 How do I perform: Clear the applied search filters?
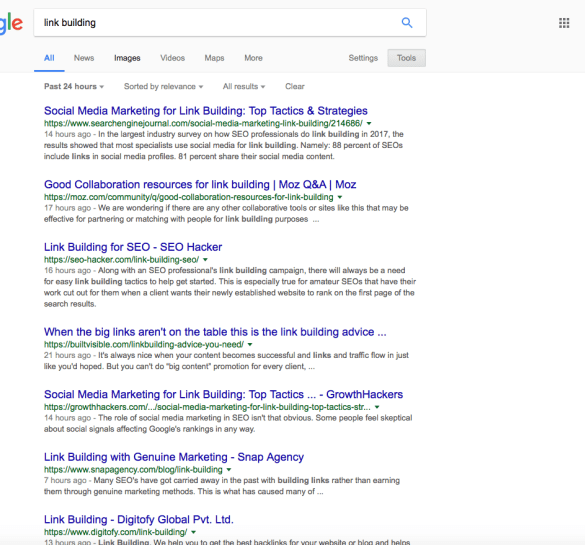[x=295, y=87]
